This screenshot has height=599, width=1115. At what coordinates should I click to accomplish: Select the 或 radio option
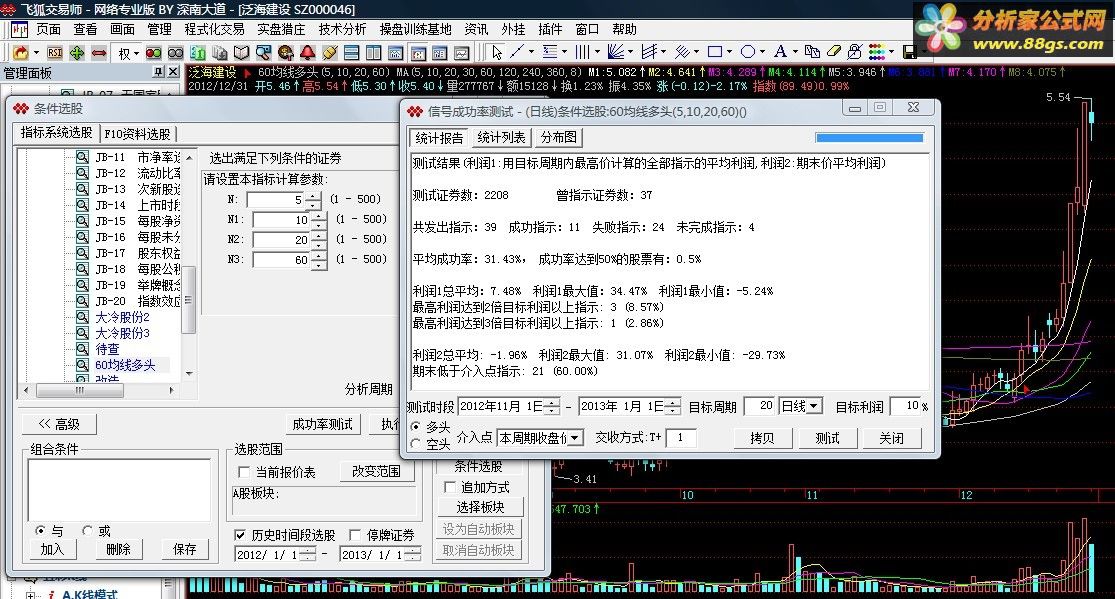(87, 530)
